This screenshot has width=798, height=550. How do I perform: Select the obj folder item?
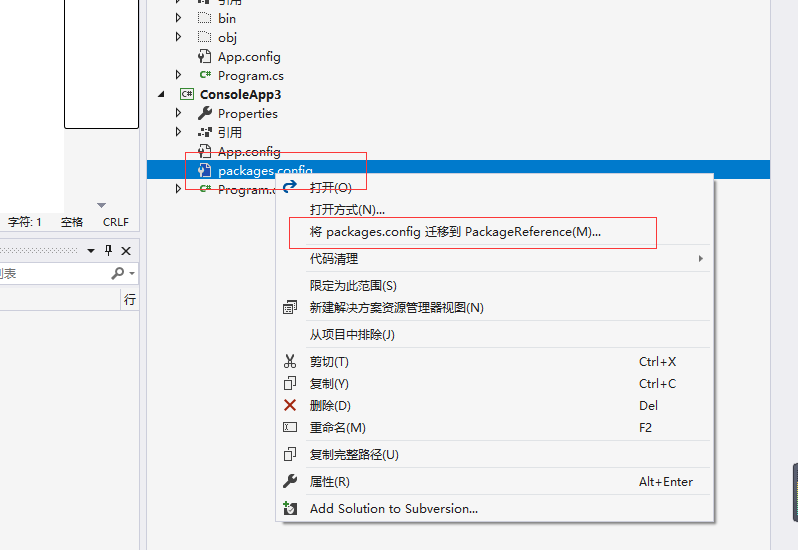tap(227, 38)
